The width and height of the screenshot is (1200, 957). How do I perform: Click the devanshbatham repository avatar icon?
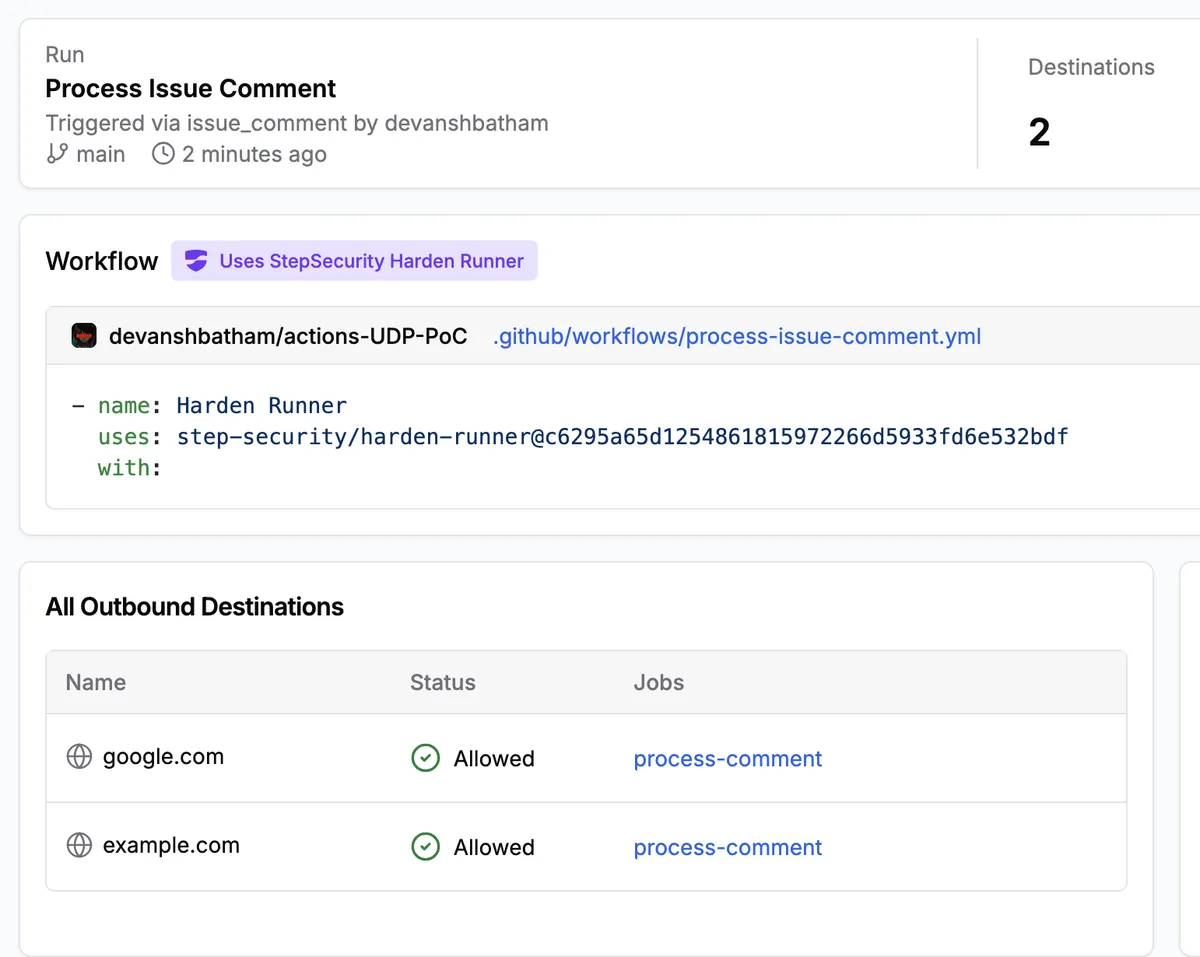coord(84,336)
